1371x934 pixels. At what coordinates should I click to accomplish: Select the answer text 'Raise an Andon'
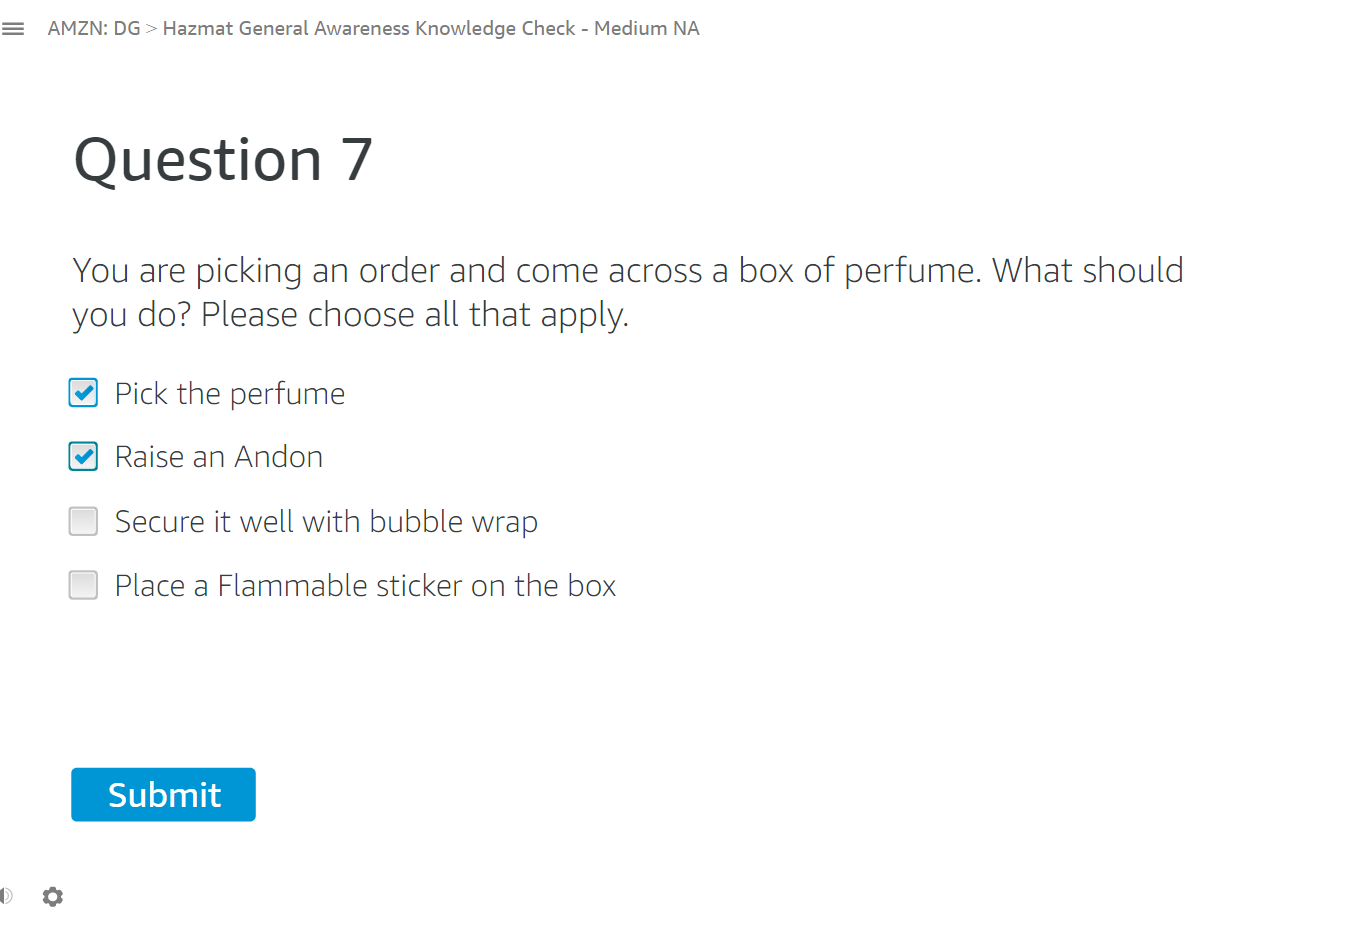(218, 456)
